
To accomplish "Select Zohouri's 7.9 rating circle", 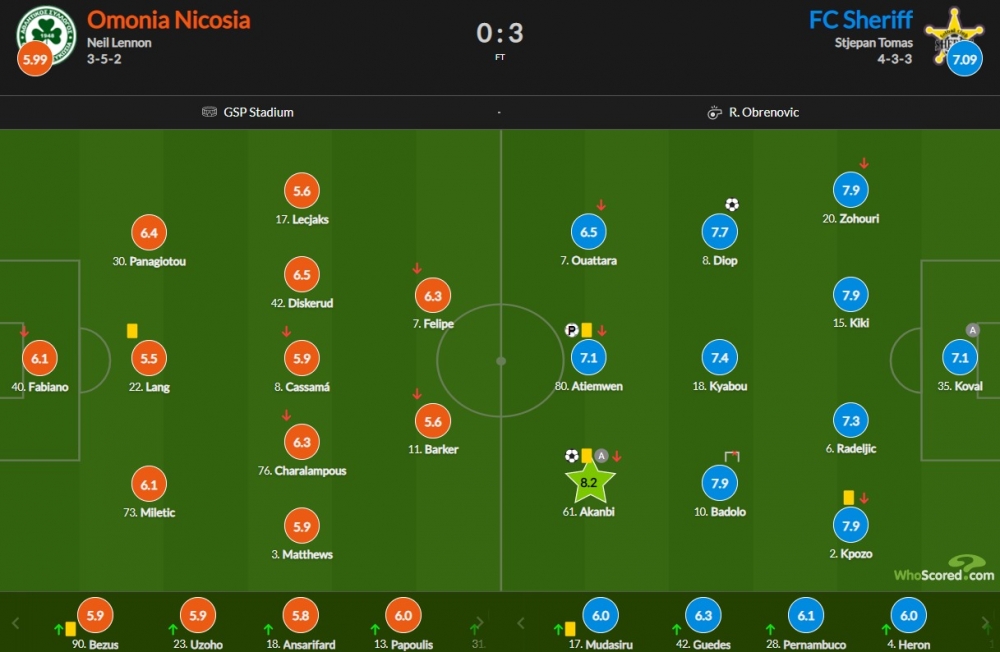I will (851, 190).
